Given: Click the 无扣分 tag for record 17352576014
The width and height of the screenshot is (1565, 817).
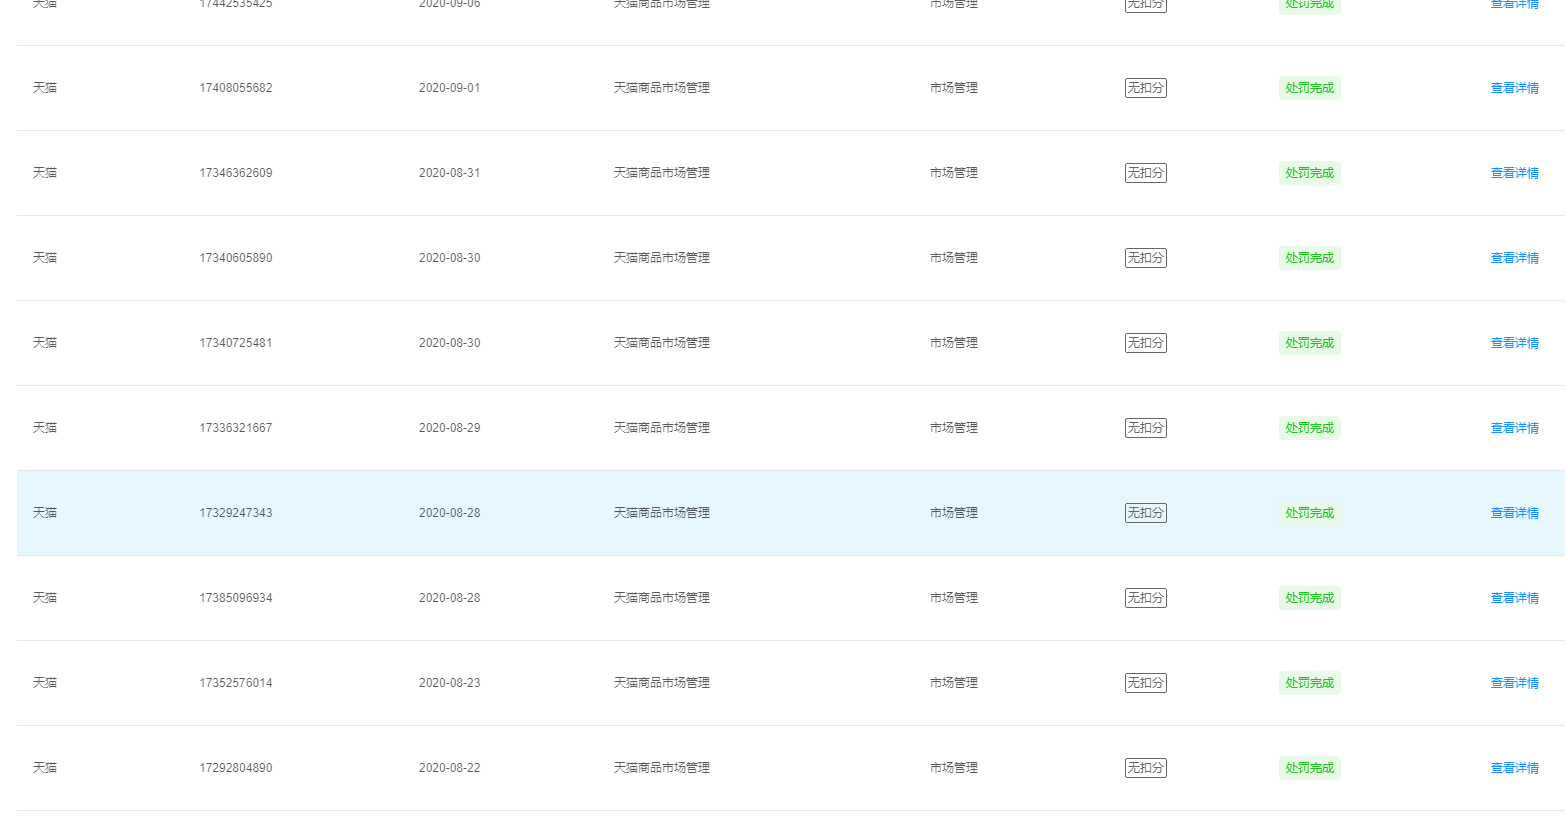Looking at the screenshot, I should click(x=1145, y=683).
